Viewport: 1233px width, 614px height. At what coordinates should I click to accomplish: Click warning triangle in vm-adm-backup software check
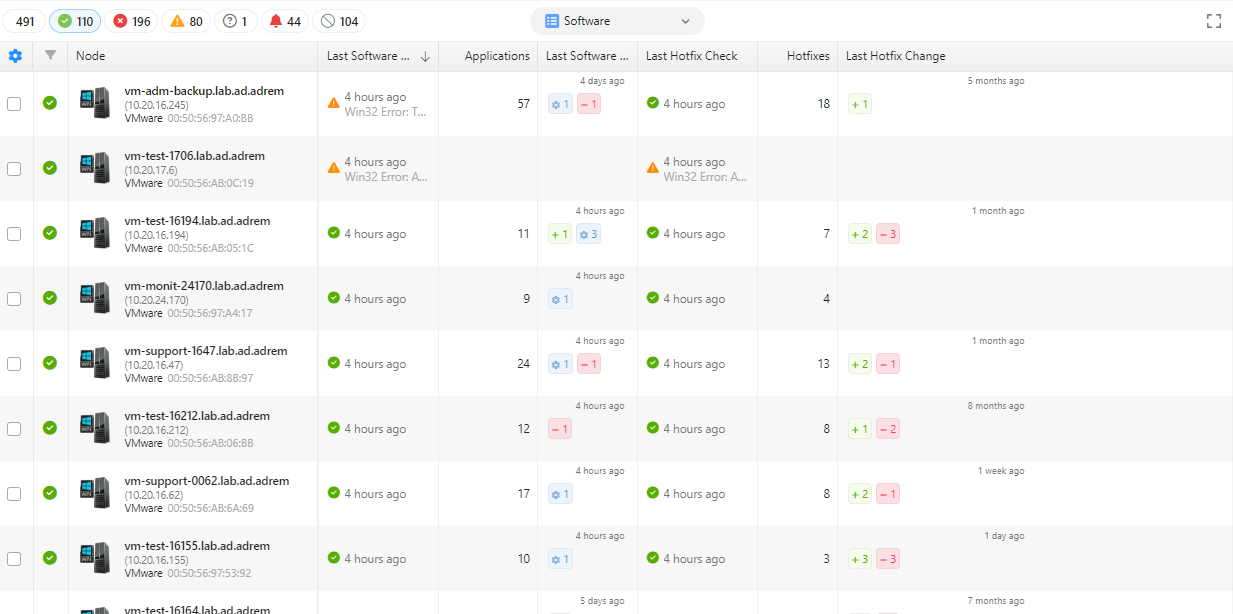pos(334,103)
